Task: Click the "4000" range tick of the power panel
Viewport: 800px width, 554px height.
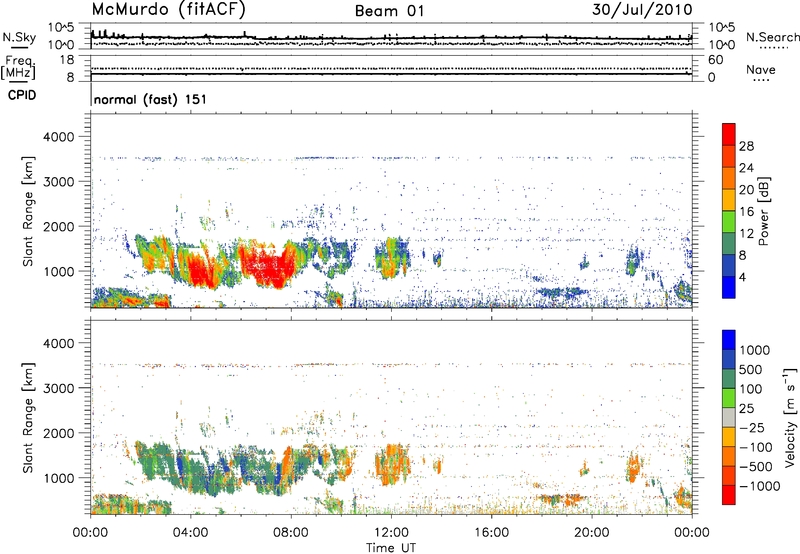Action: click(58, 137)
